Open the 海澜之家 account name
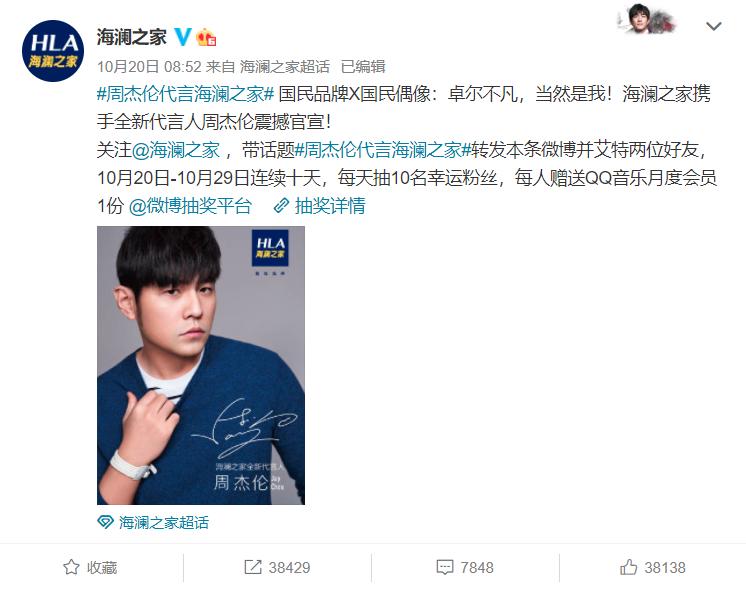 132,37
